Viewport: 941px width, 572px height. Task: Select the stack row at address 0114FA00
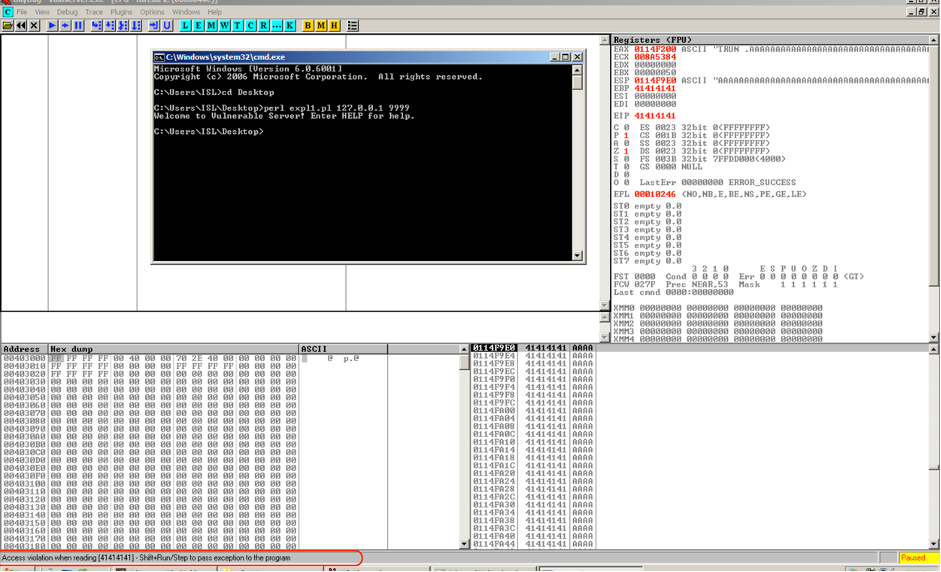click(533, 411)
